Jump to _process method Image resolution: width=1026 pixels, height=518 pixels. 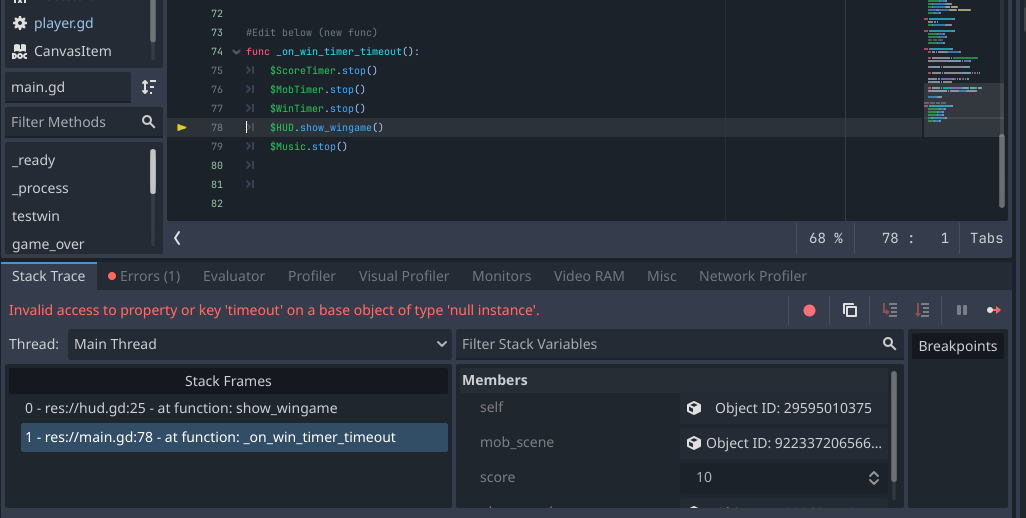click(x=40, y=188)
